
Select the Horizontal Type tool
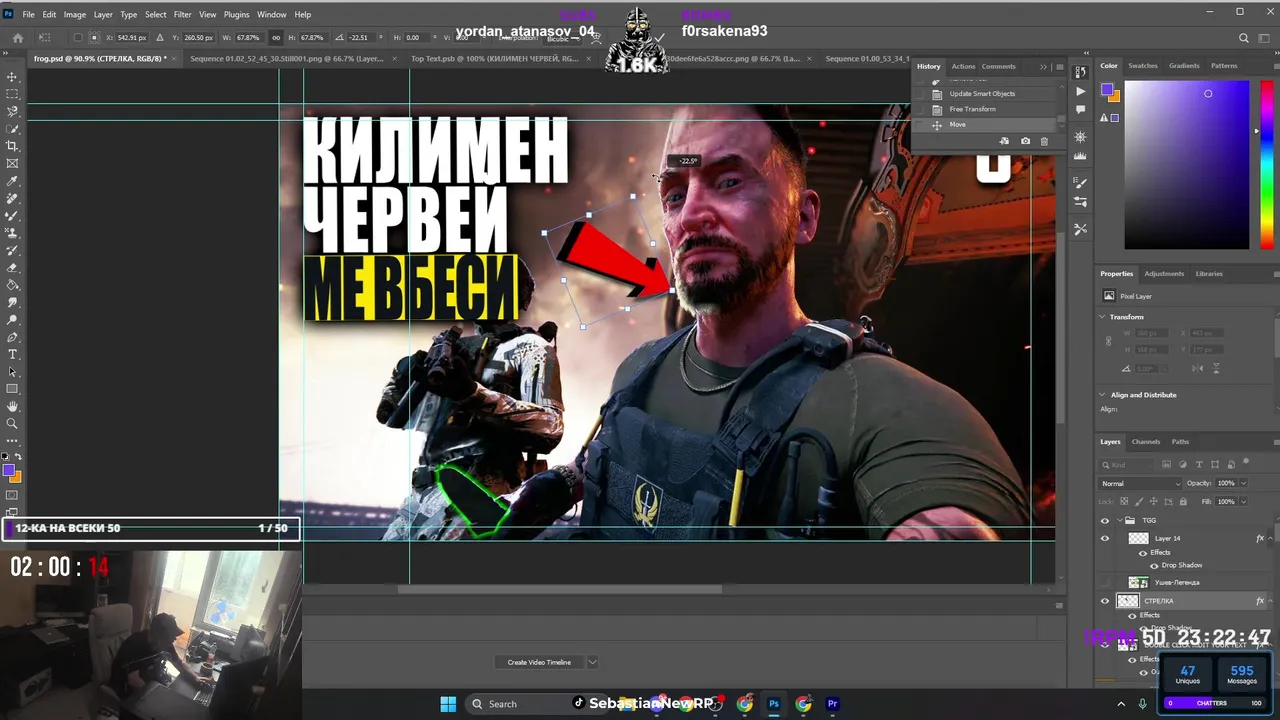point(12,354)
